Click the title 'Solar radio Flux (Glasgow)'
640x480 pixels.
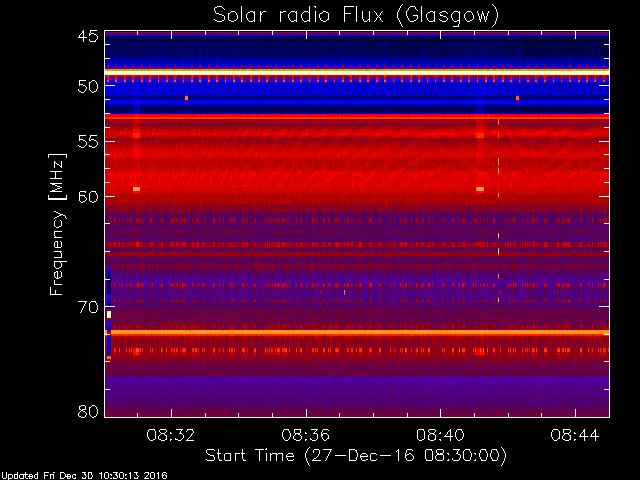tap(356, 16)
